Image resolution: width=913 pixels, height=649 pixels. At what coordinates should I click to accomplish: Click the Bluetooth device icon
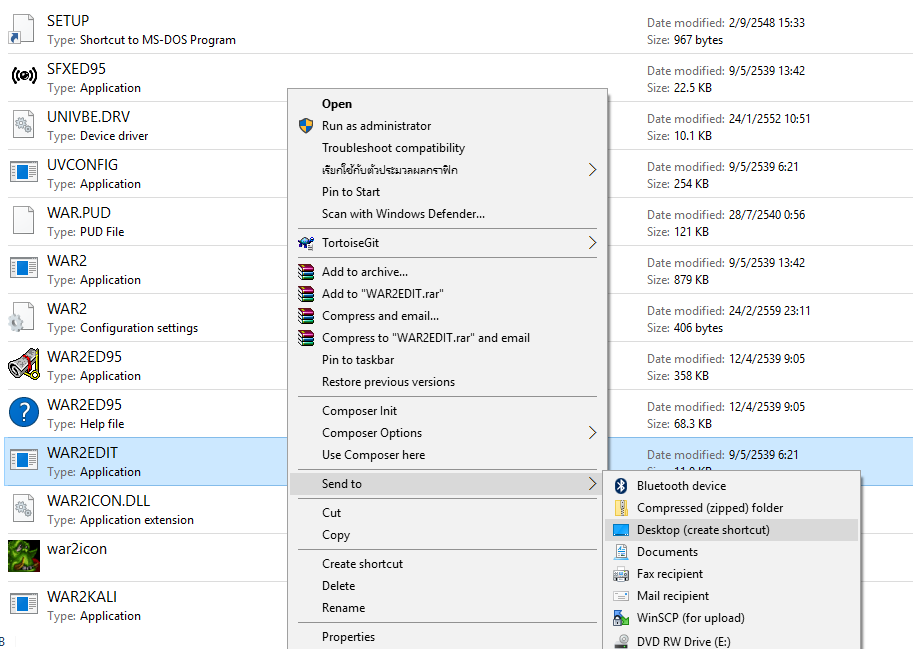tap(621, 486)
